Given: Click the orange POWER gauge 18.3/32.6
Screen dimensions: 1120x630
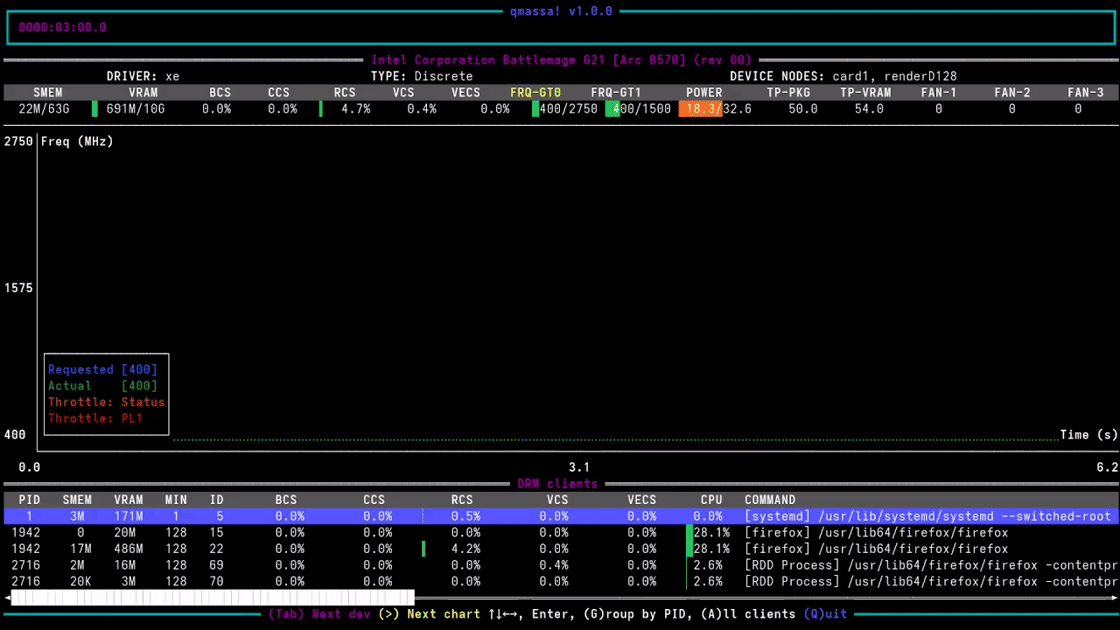Looking at the screenshot, I should pyautogui.click(x=715, y=109).
